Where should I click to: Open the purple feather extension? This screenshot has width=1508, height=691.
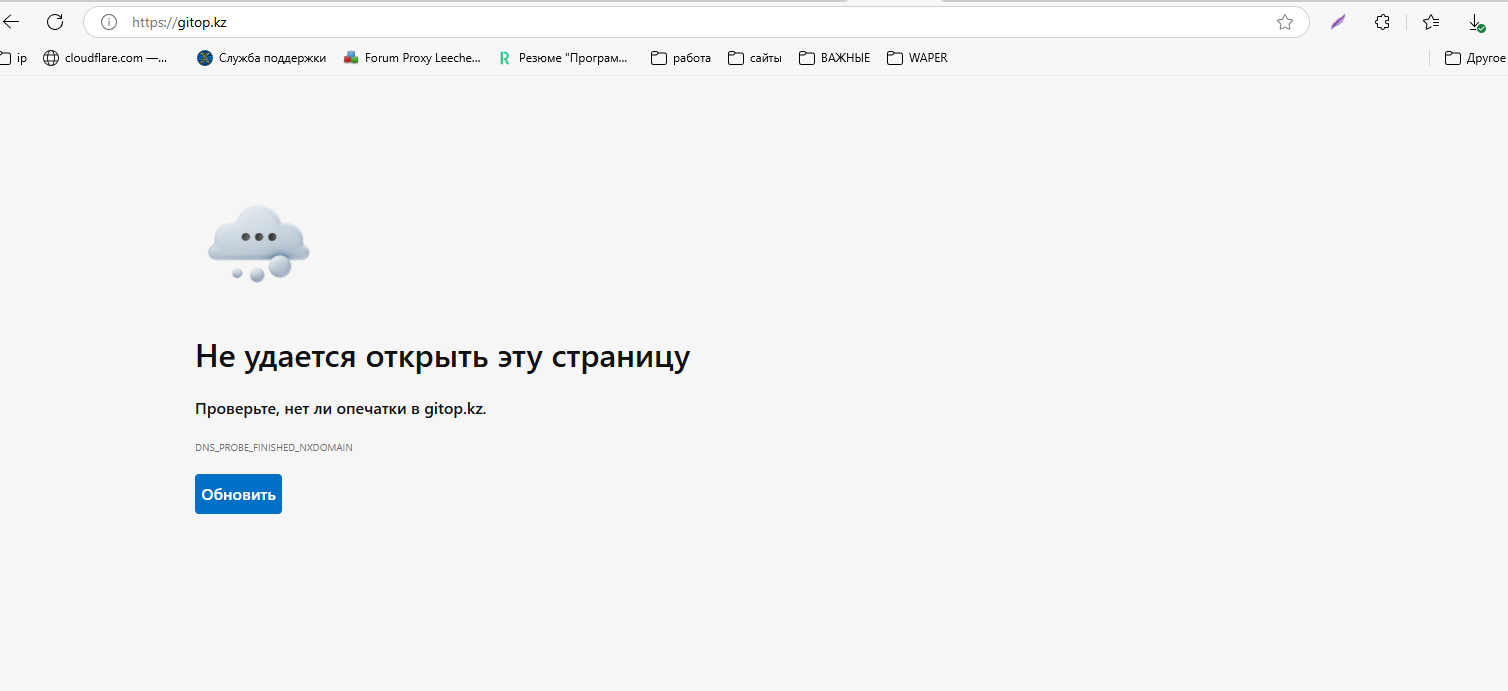click(x=1338, y=22)
